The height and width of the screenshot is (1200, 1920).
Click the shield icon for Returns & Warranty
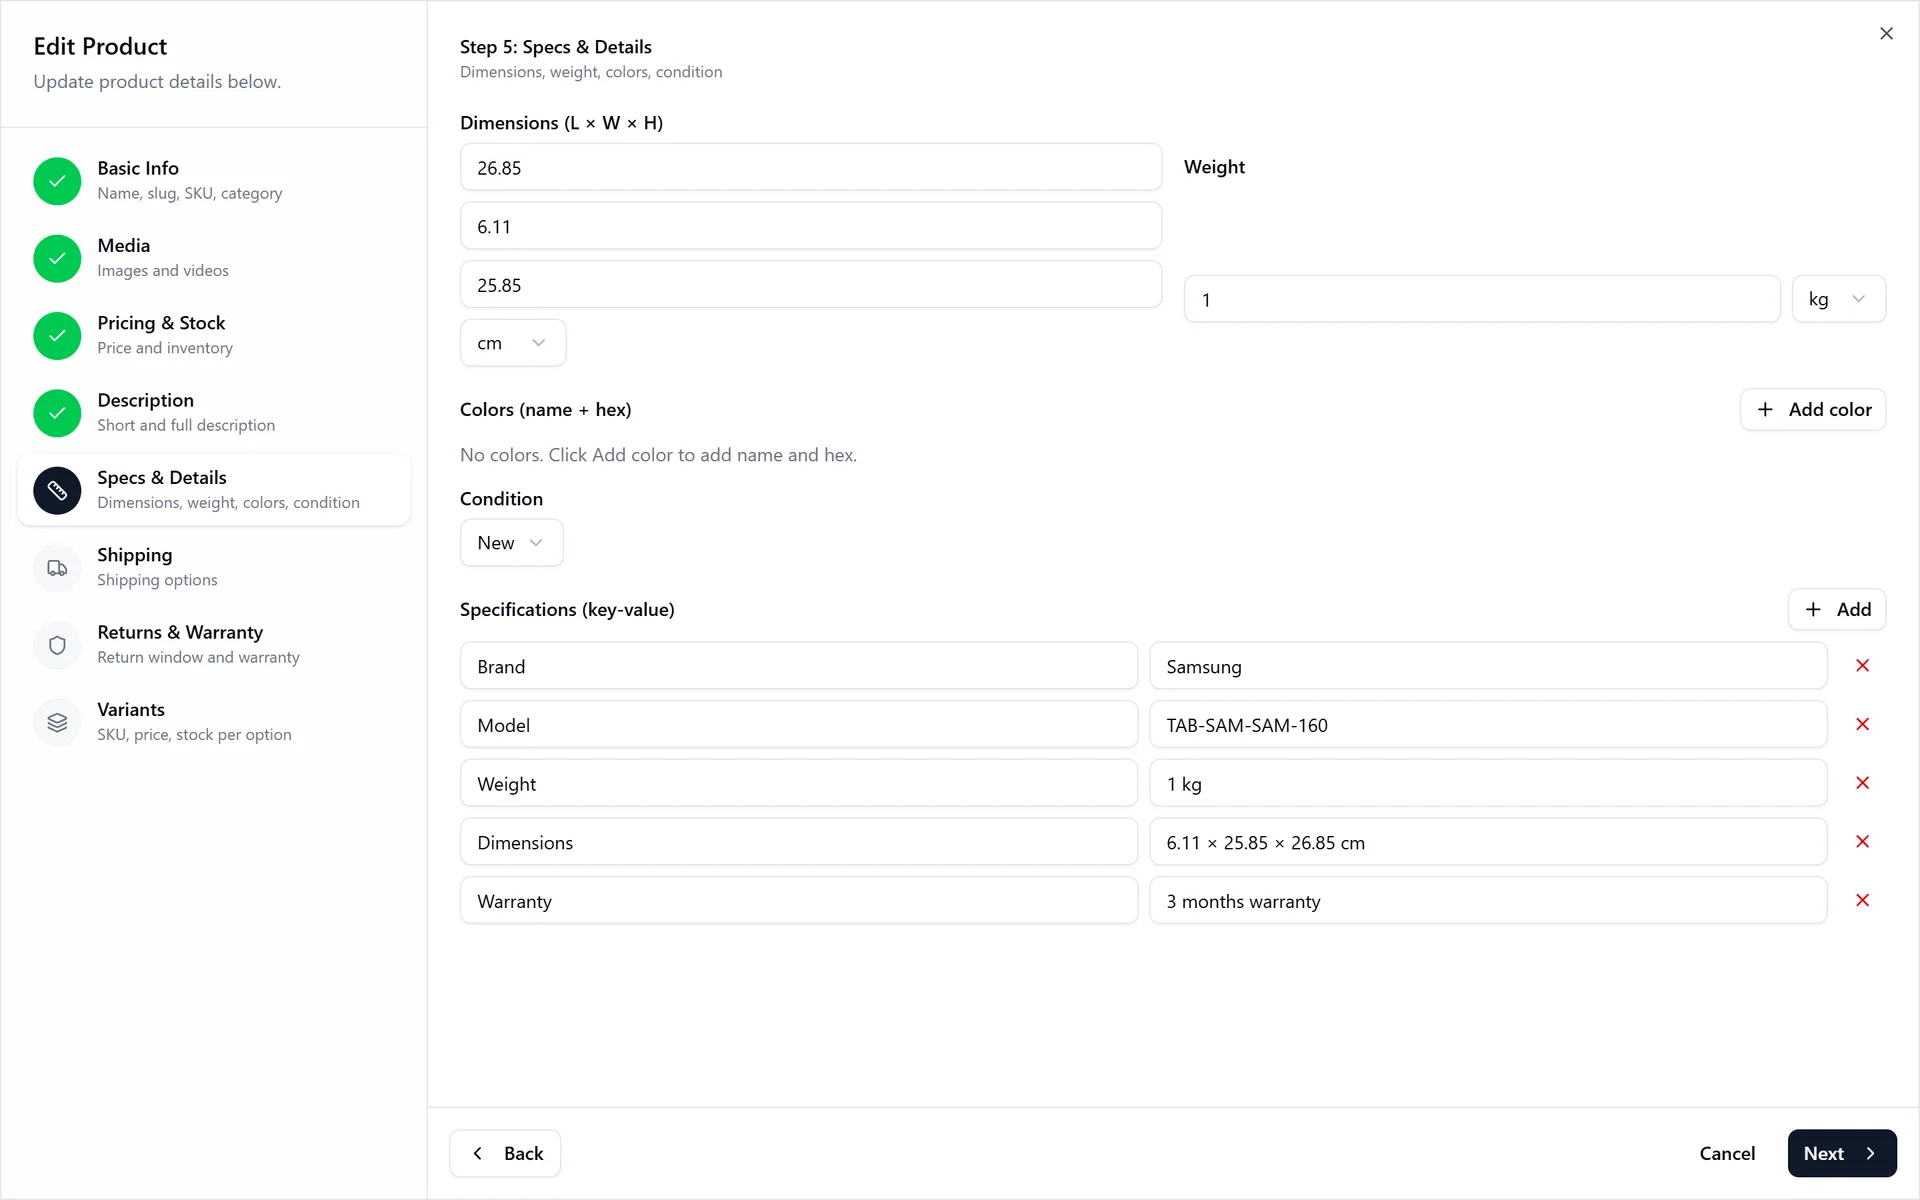point(57,645)
